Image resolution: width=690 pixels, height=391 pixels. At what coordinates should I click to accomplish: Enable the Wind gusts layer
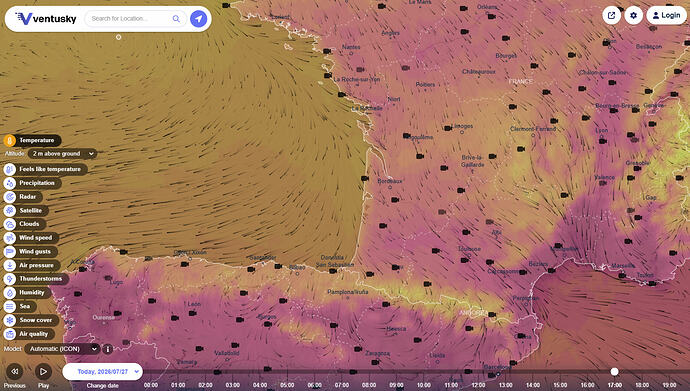click(31, 252)
